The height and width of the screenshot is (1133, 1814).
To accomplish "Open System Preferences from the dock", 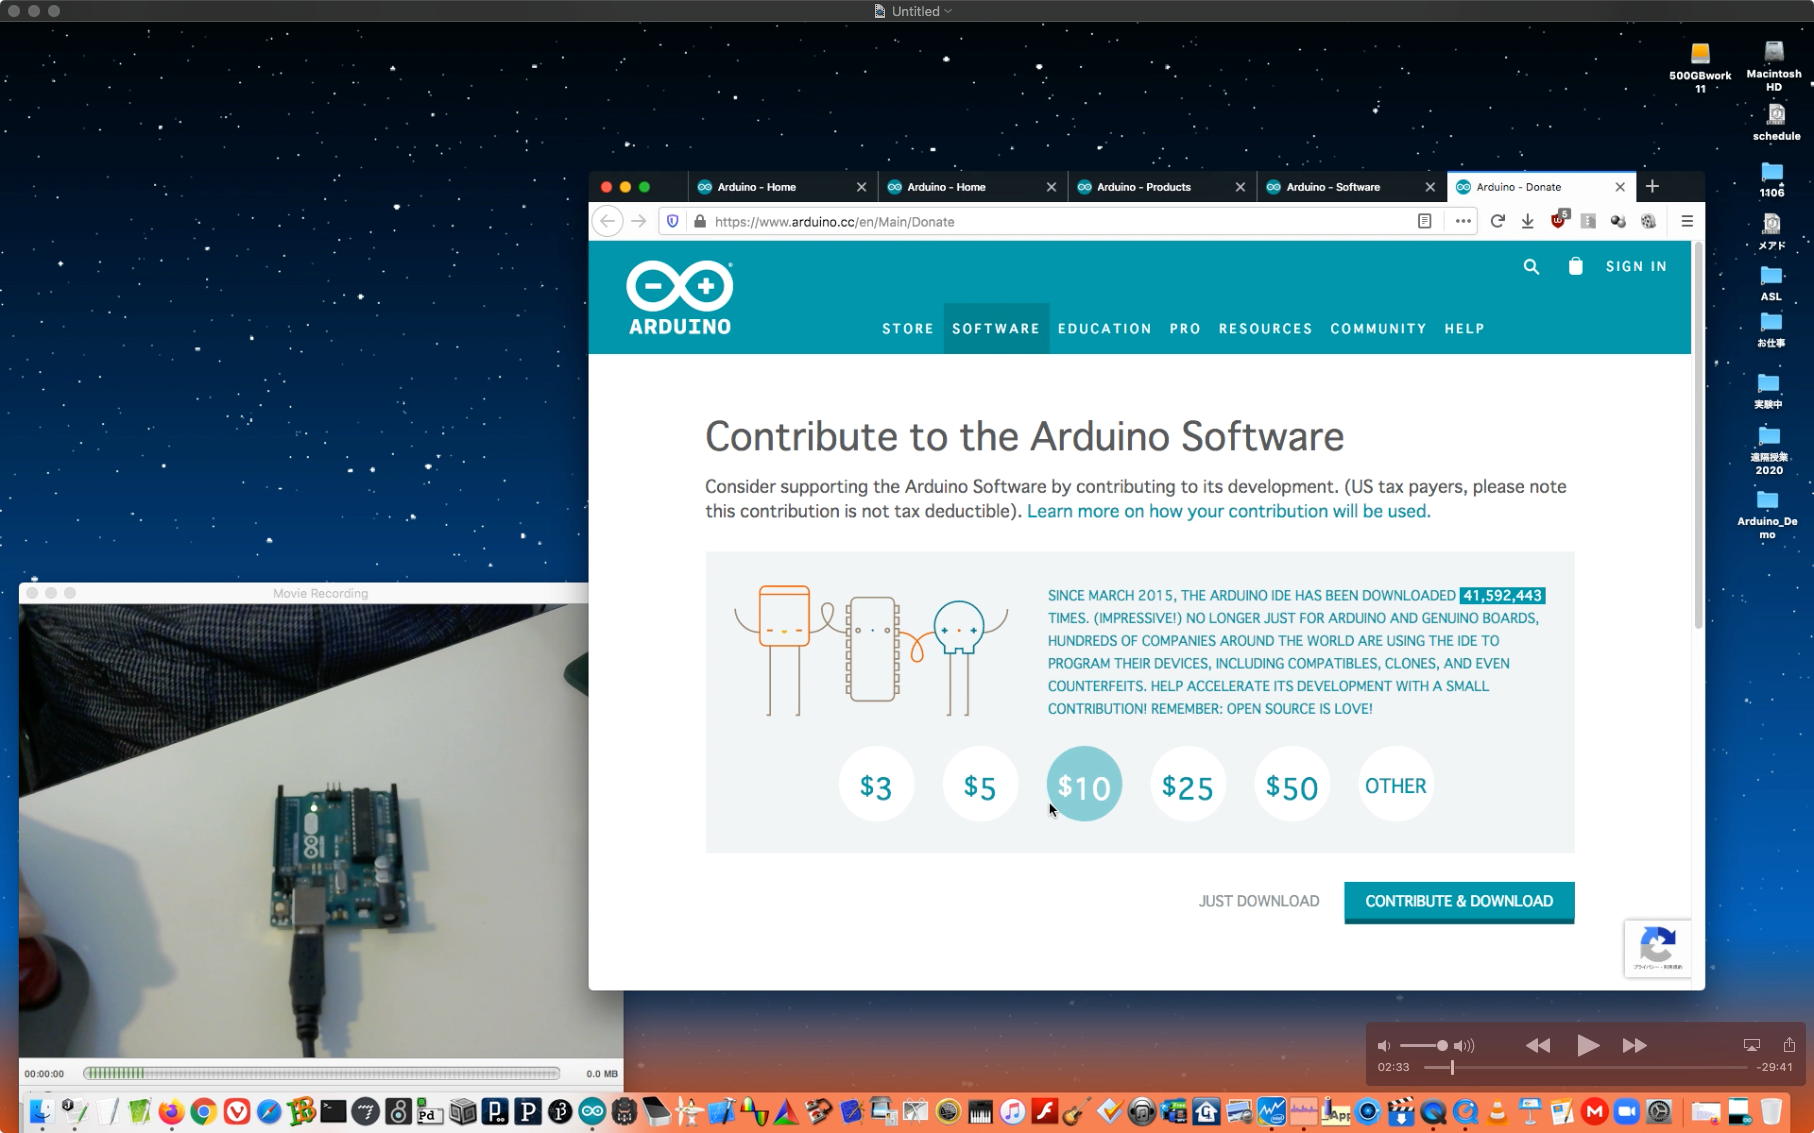I will coord(1659,1111).
